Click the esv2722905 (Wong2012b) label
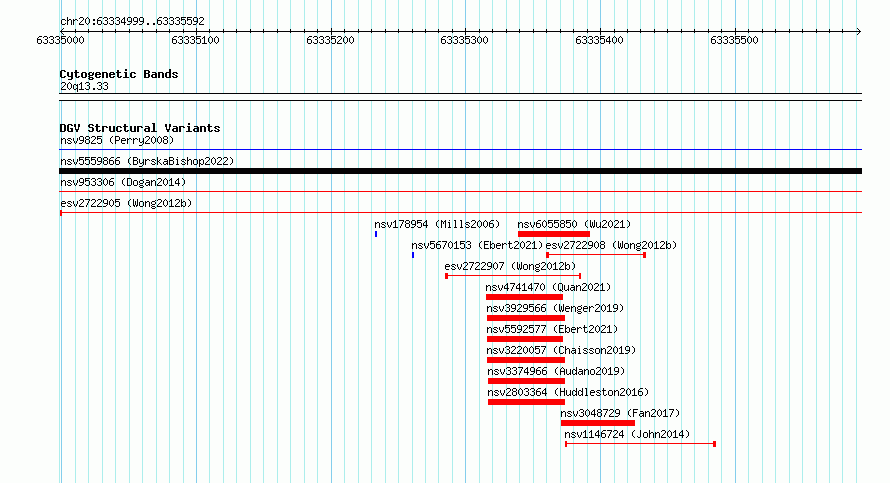 coord(126,203)
